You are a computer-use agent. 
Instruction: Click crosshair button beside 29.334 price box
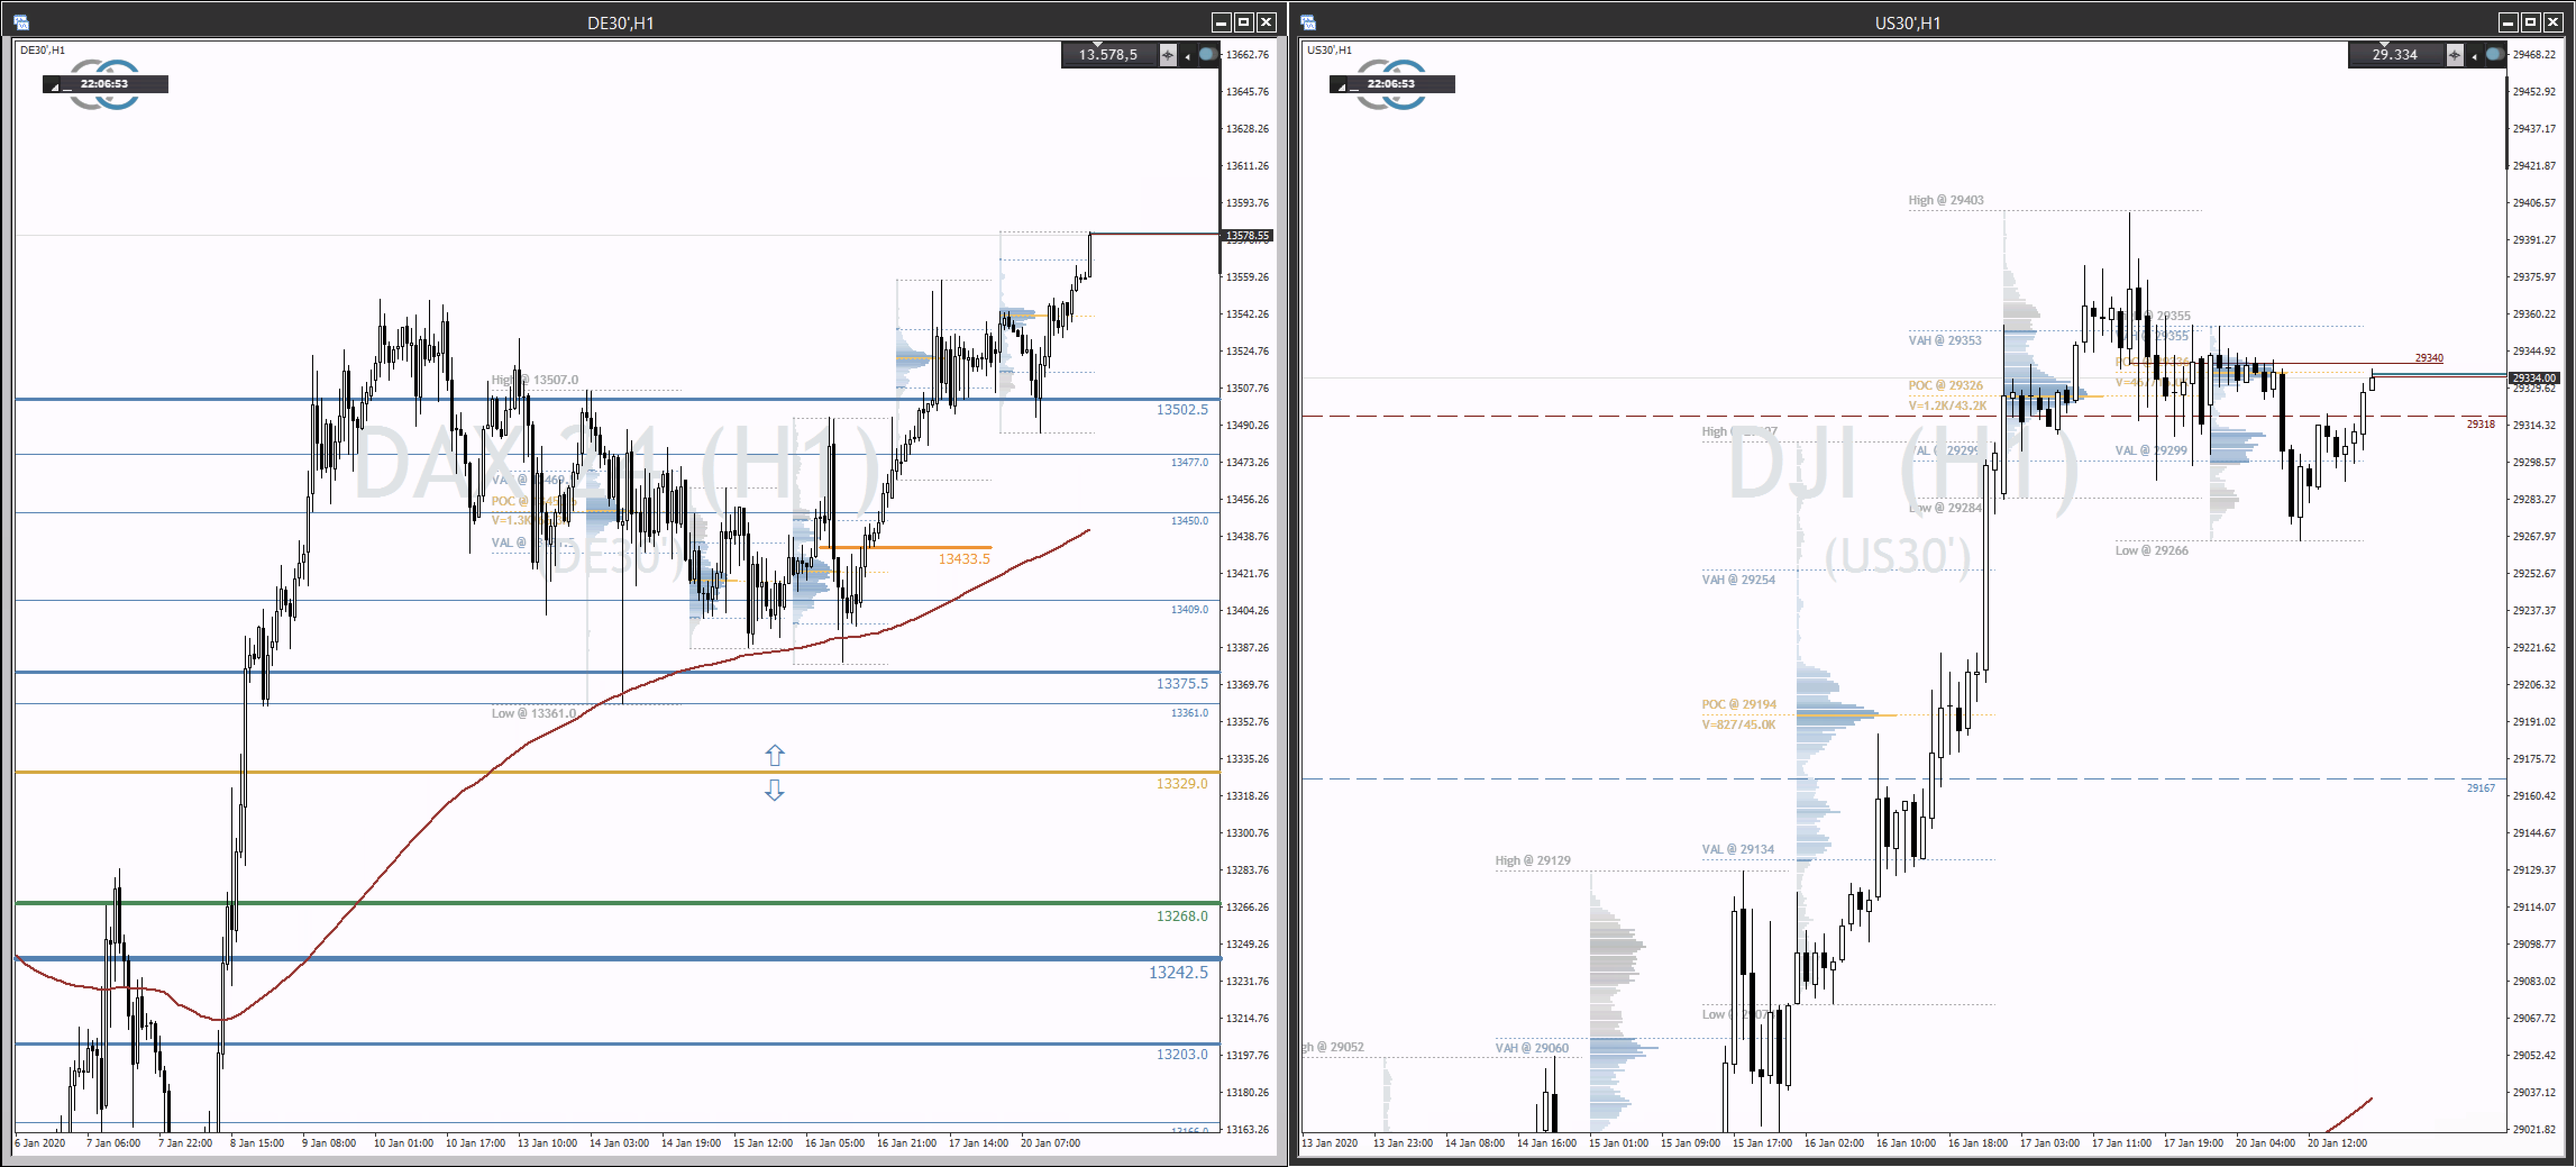[x=2454, y=55]
